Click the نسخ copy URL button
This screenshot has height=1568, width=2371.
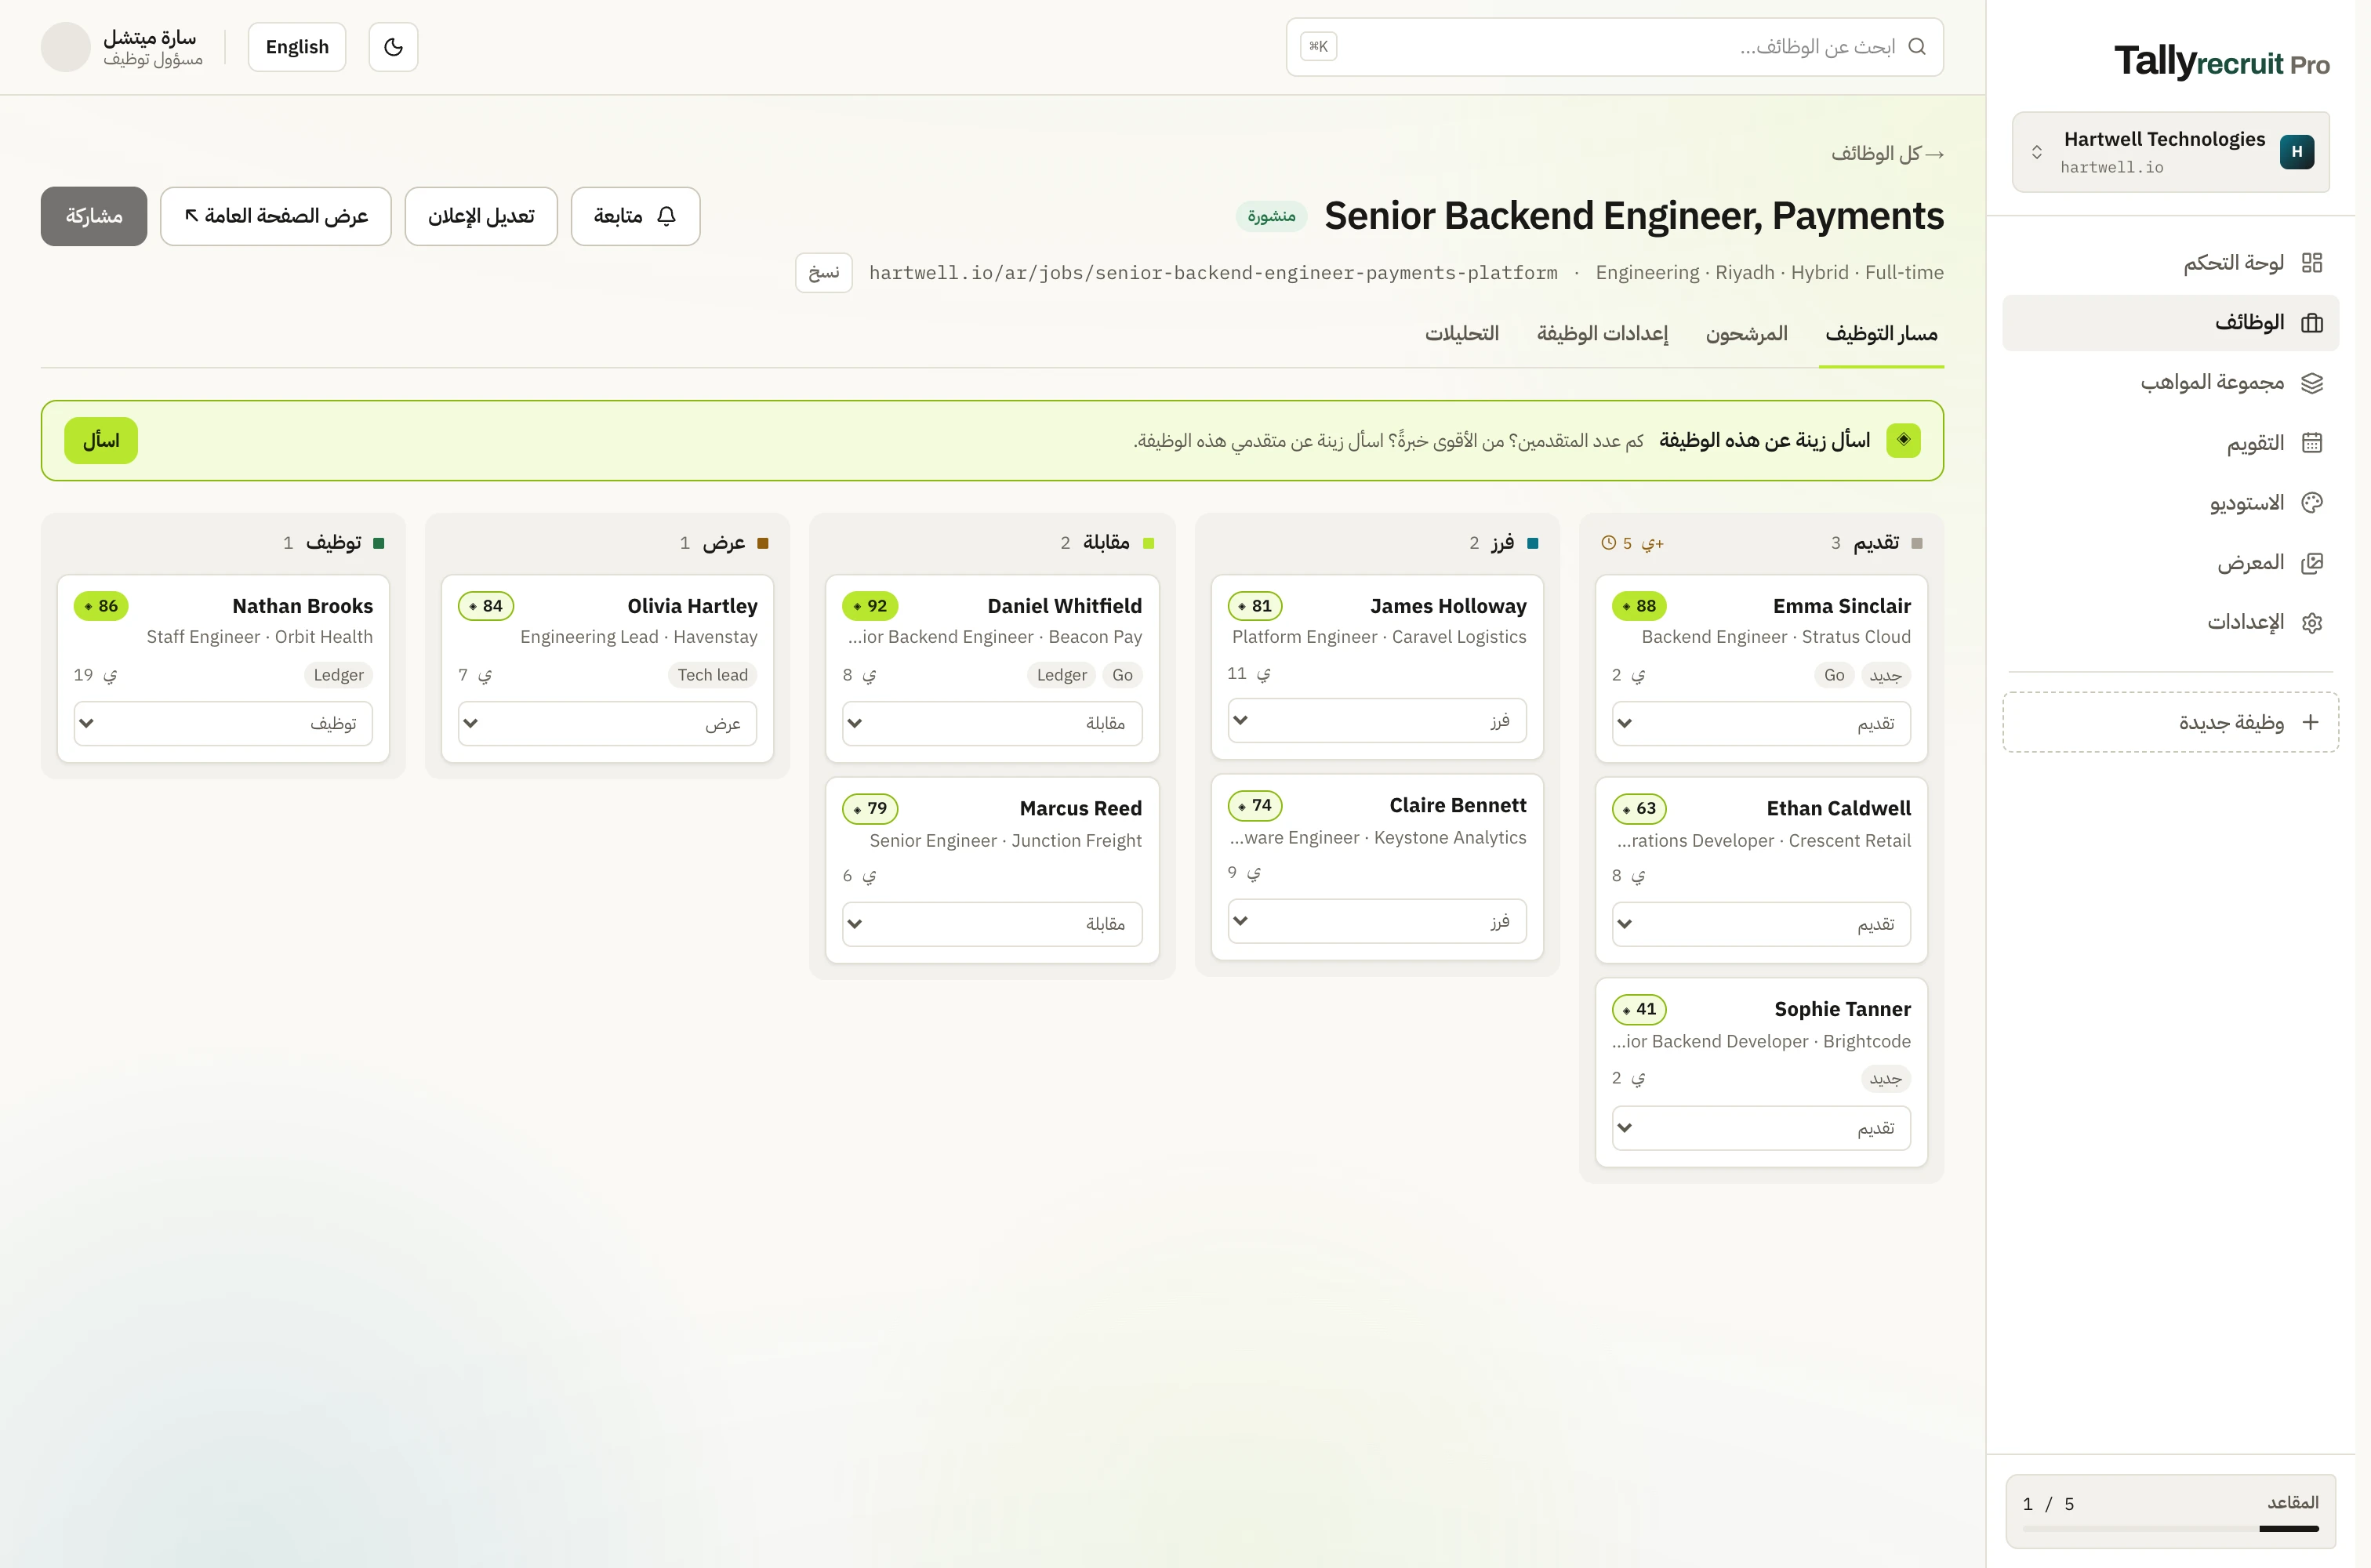(824, 273)
